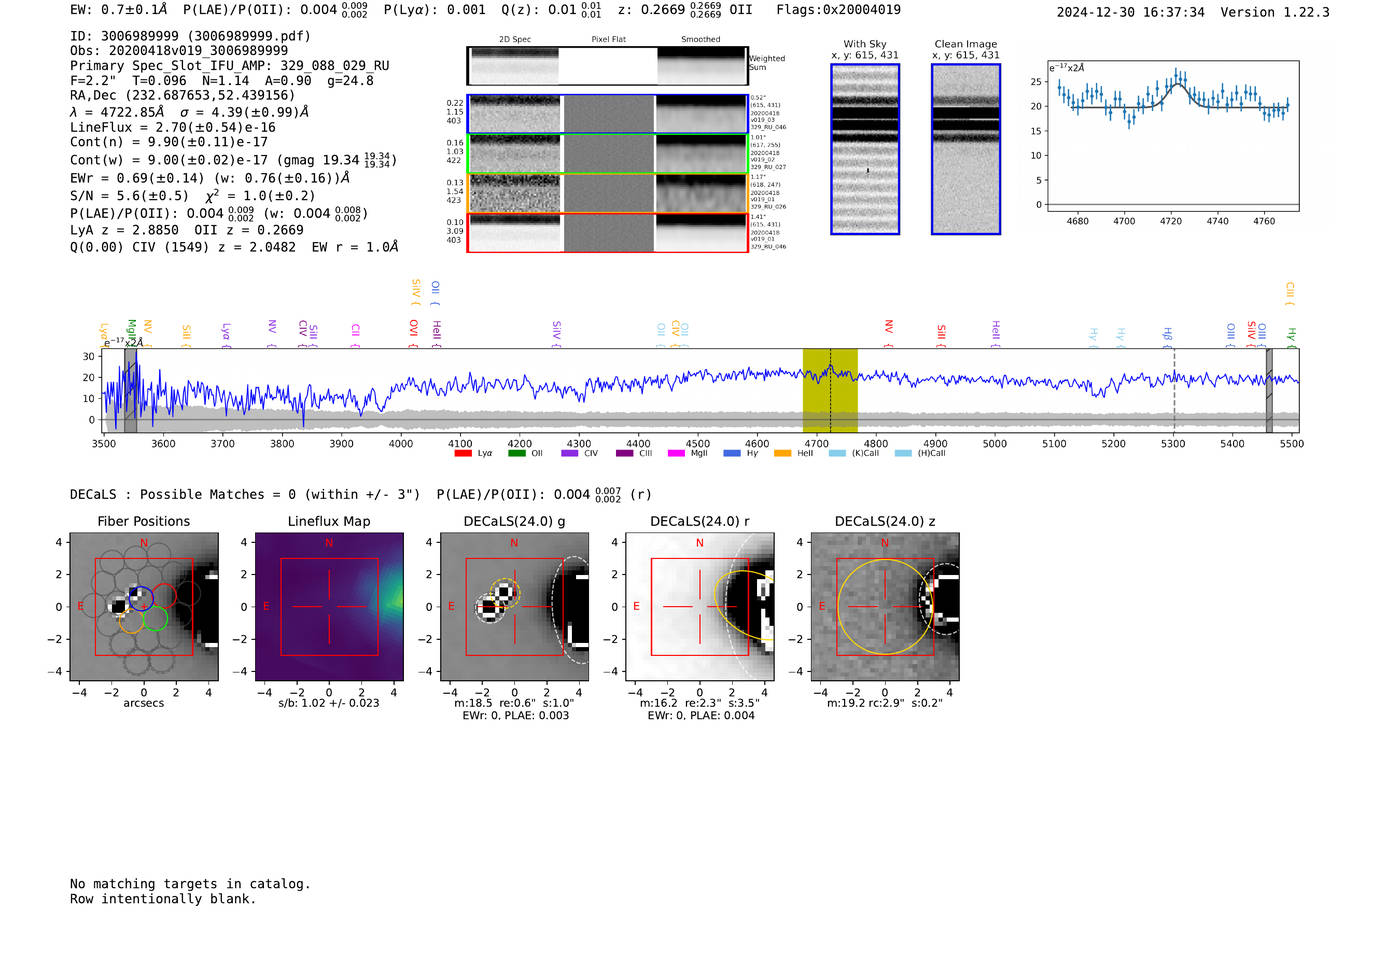Viewport: 1400px width, 953px height.
Task: Click the red Lyα legend swatch
Action: [x=463, y=453]
